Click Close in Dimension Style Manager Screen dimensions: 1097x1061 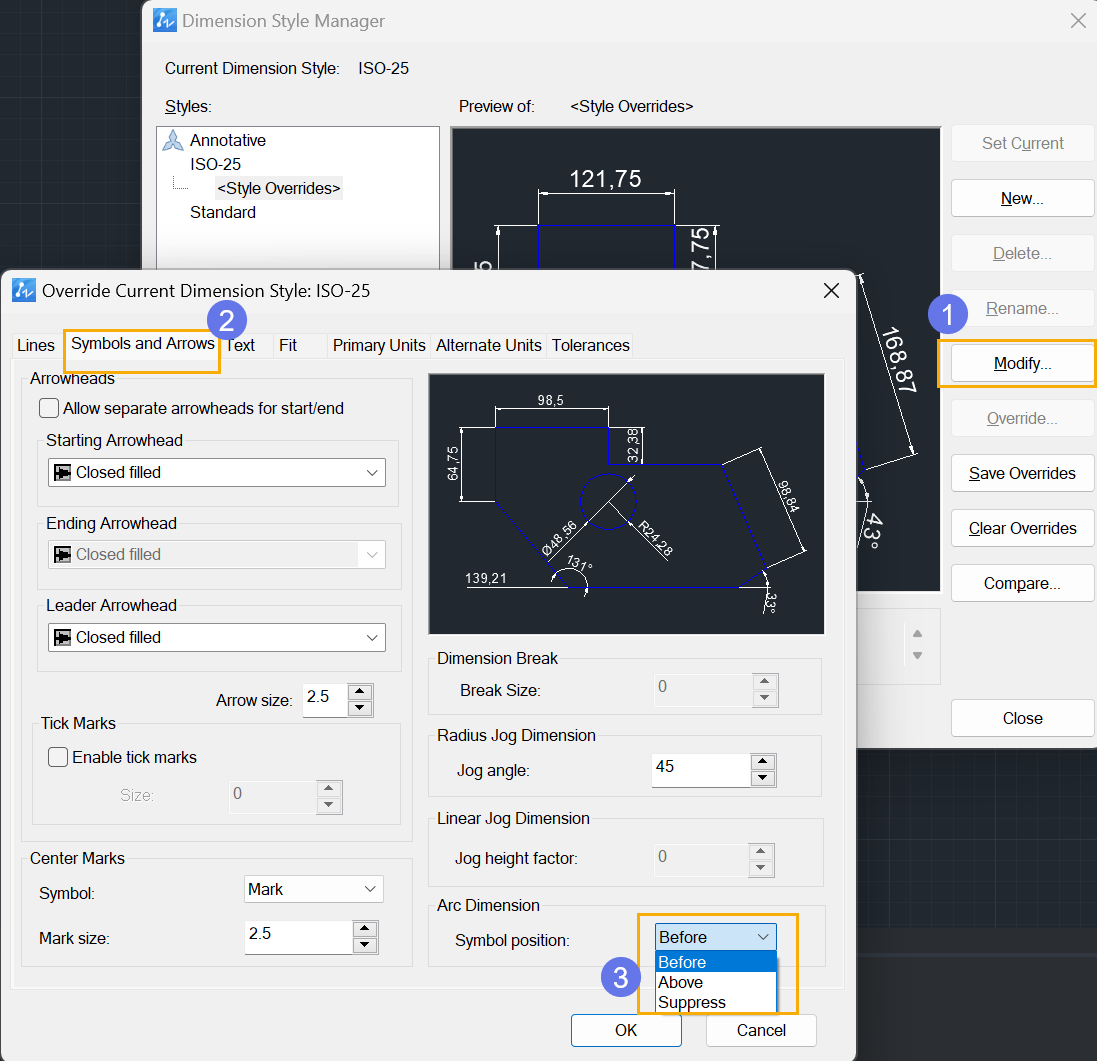point(1022,718)
